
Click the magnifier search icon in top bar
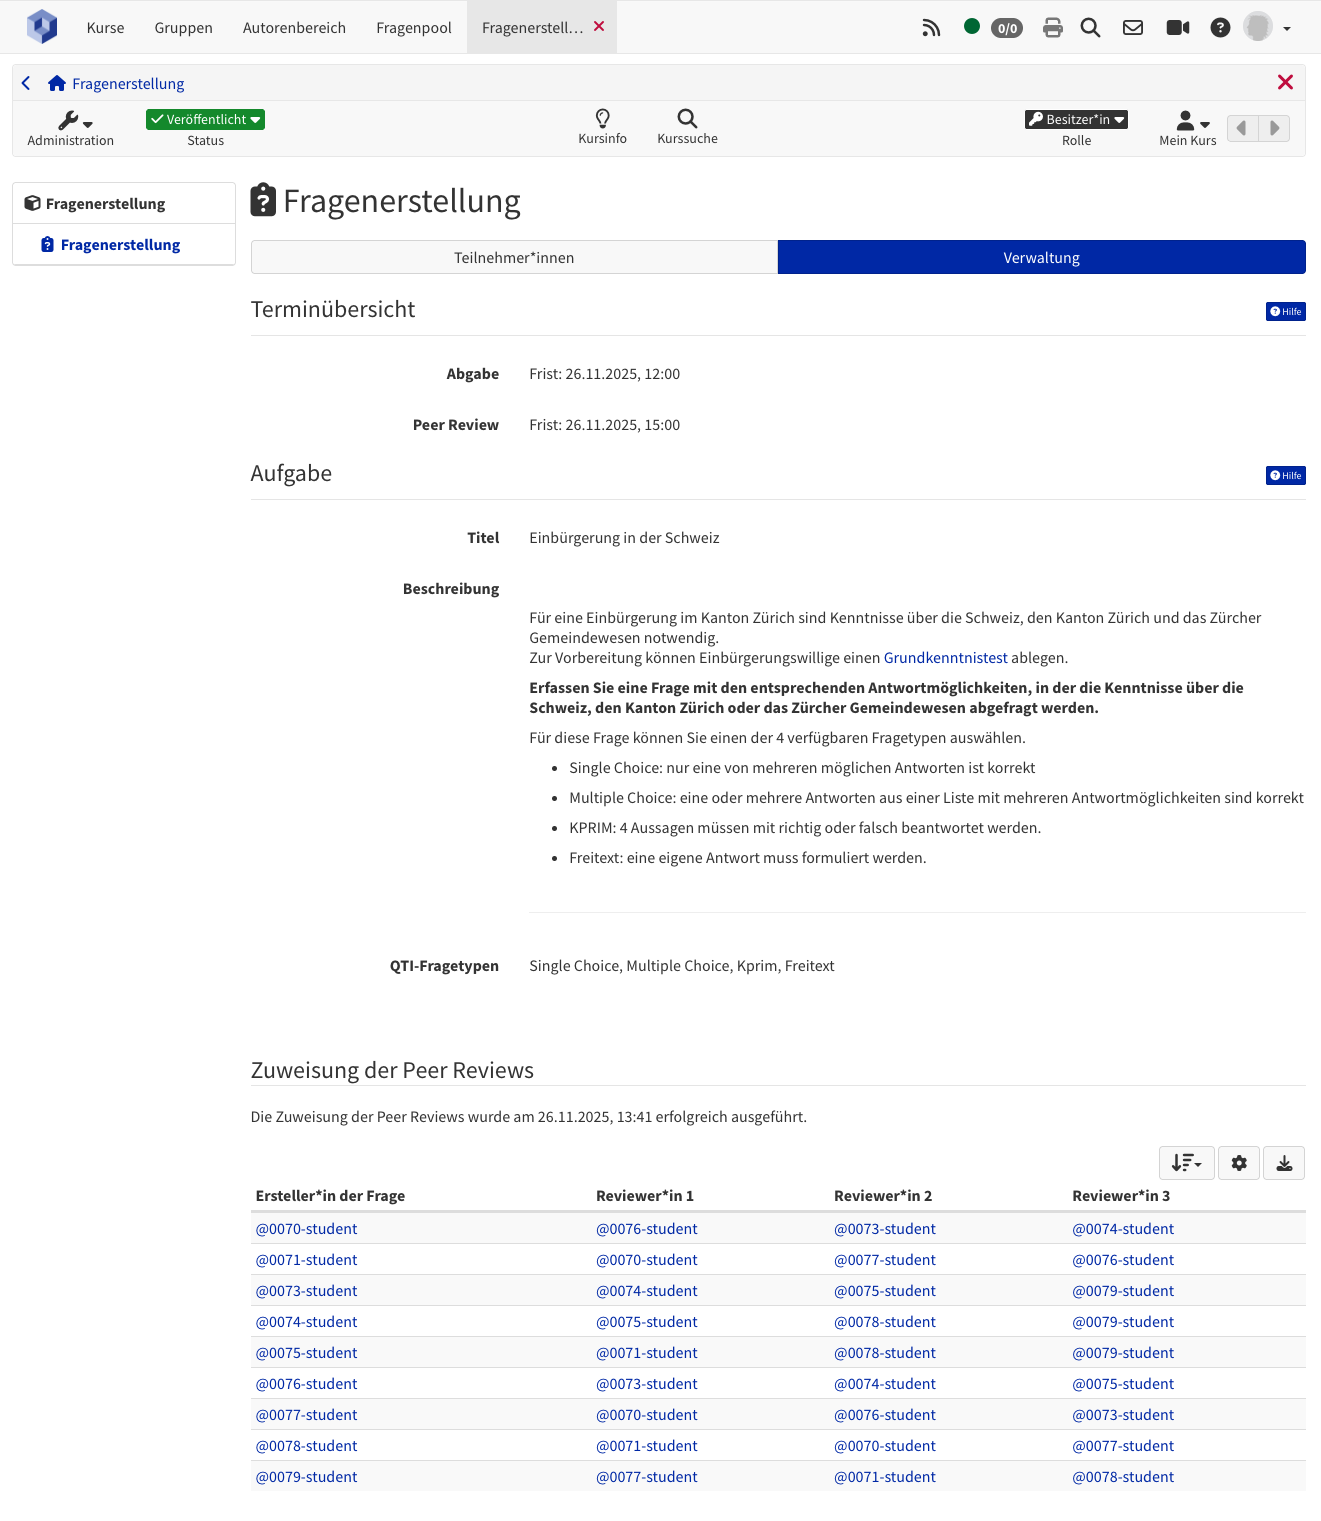[x=1090, y=28]
